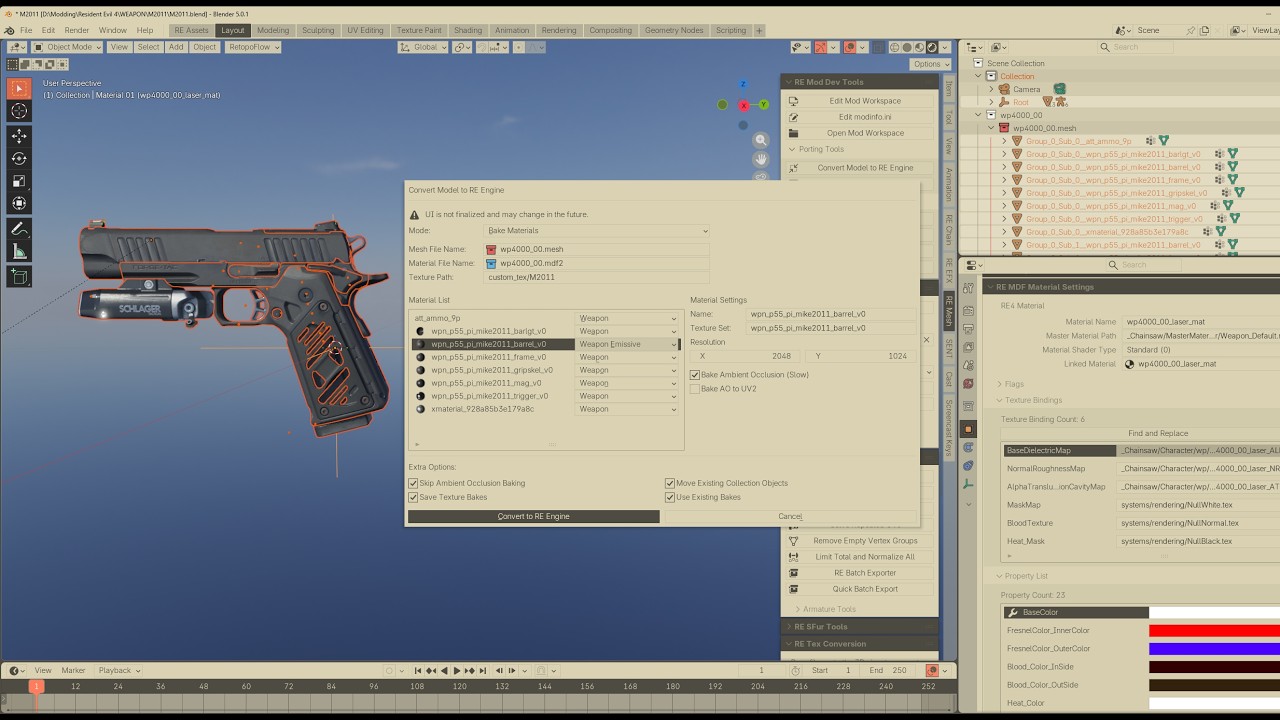The width and height of the screenshot is (1280, 720).
Task: Open the Object Mode dropdown
Action: click(66, 47)
